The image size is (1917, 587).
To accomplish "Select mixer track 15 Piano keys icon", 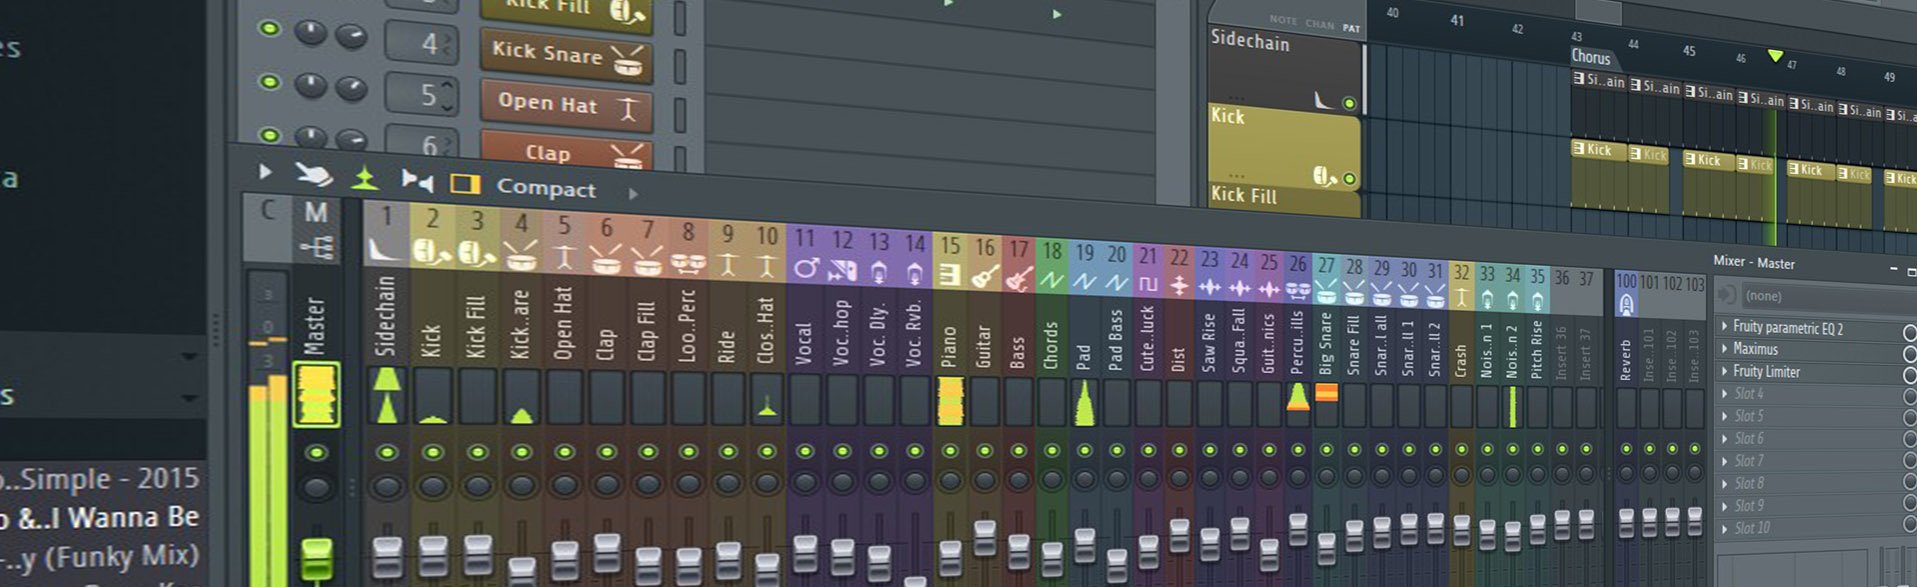I will [950, 274].
